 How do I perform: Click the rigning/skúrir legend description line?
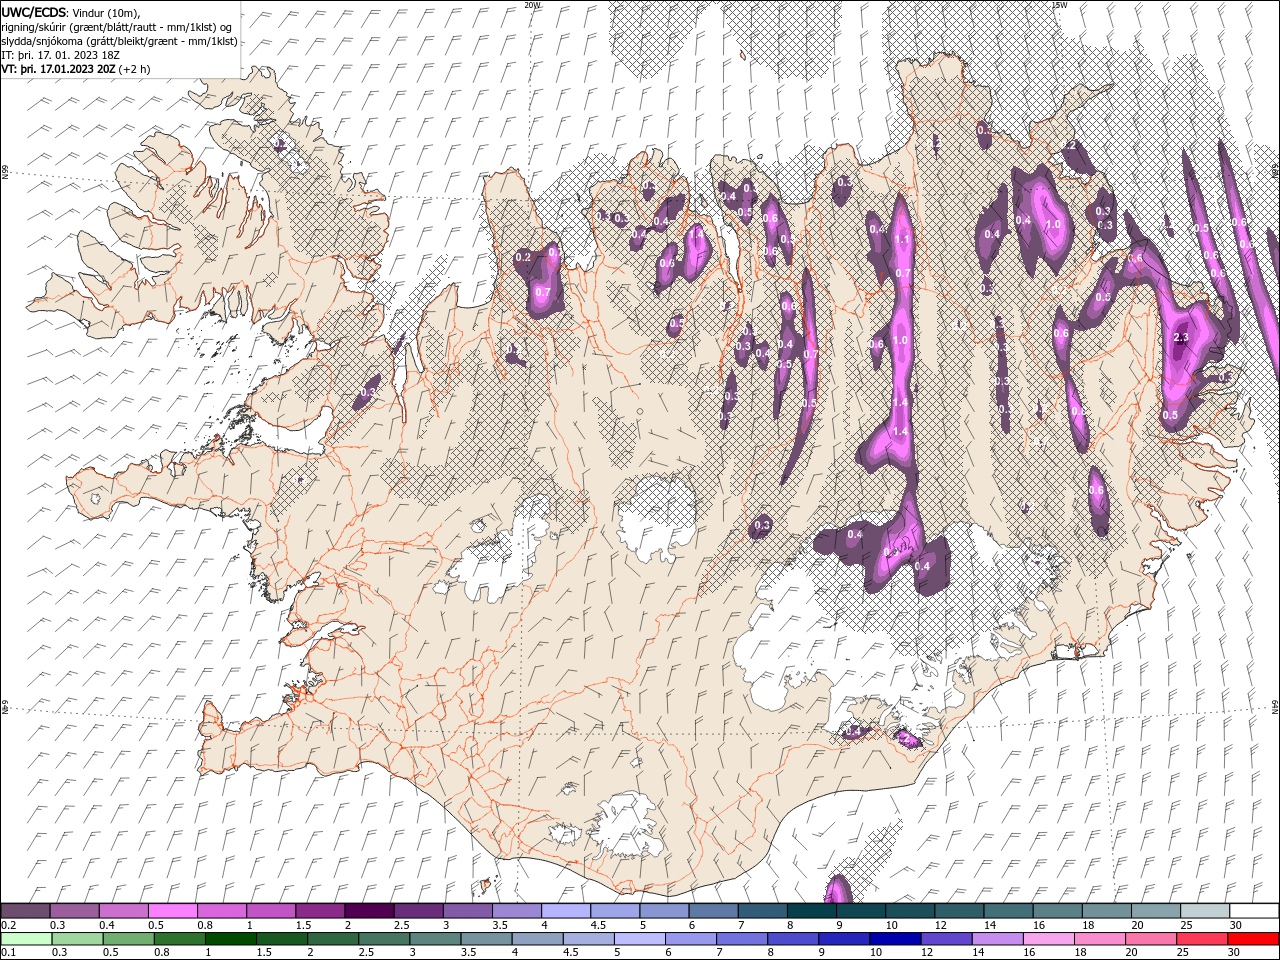tap(116, 27)
